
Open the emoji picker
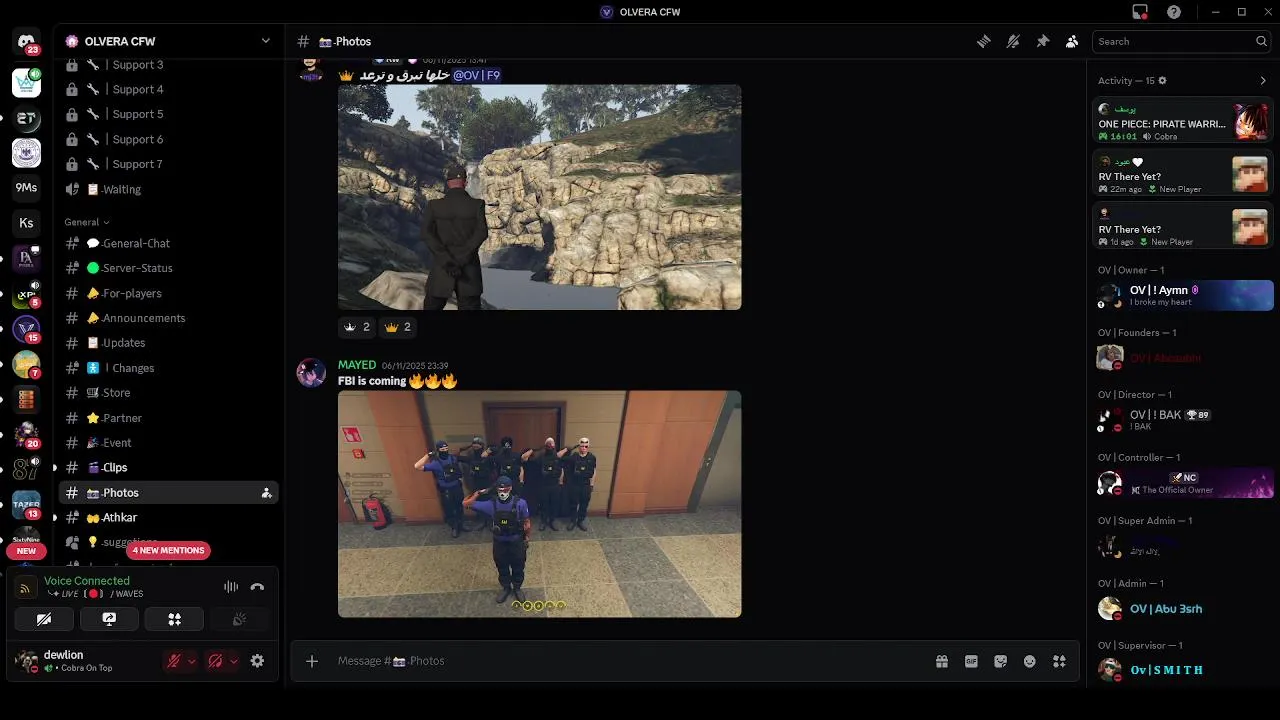click(x=1030, y=661)
